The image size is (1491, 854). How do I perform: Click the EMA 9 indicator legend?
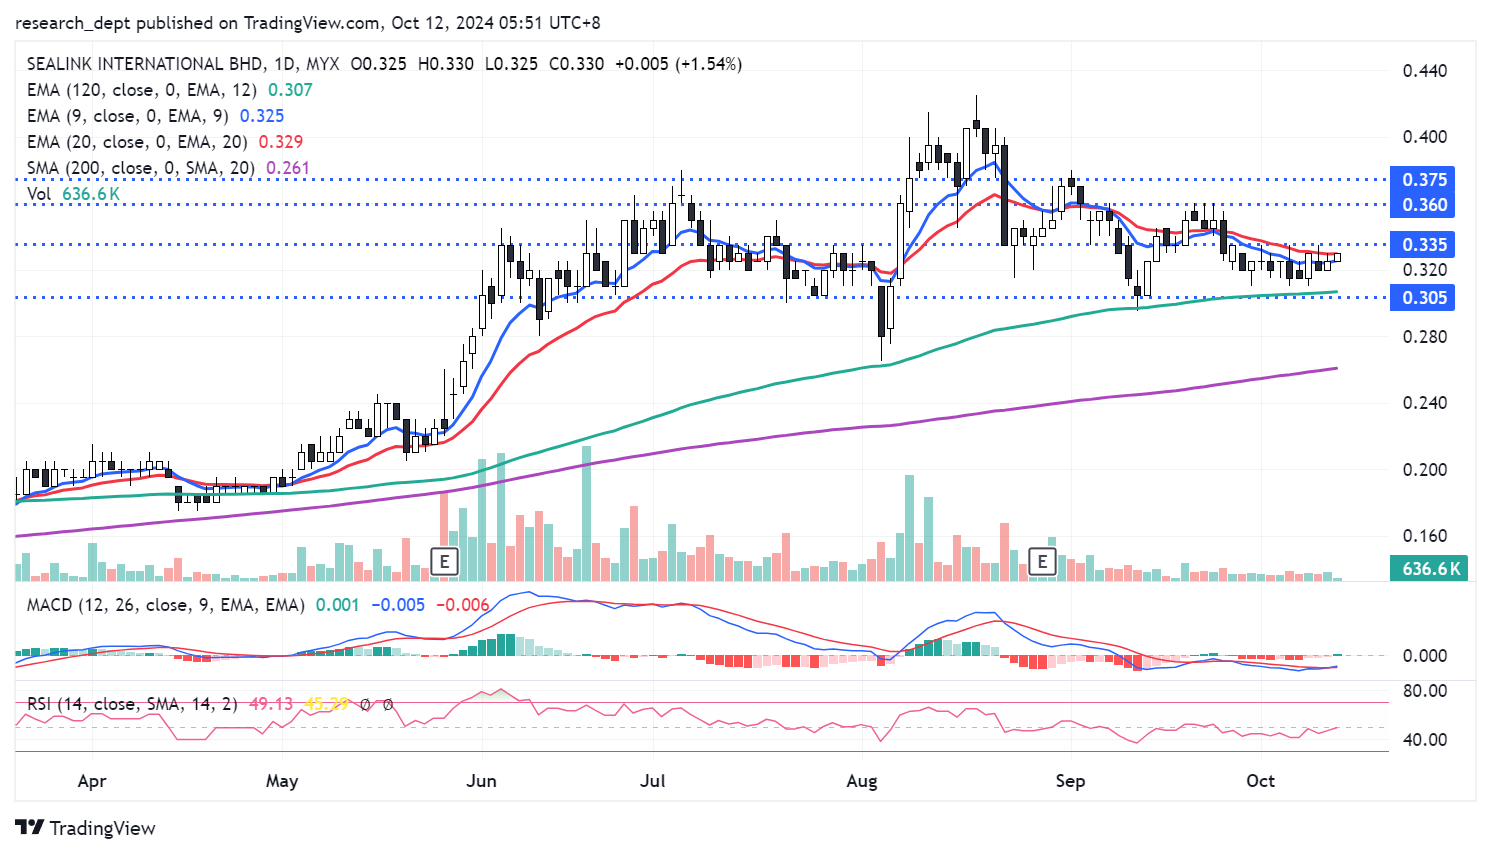128,116
